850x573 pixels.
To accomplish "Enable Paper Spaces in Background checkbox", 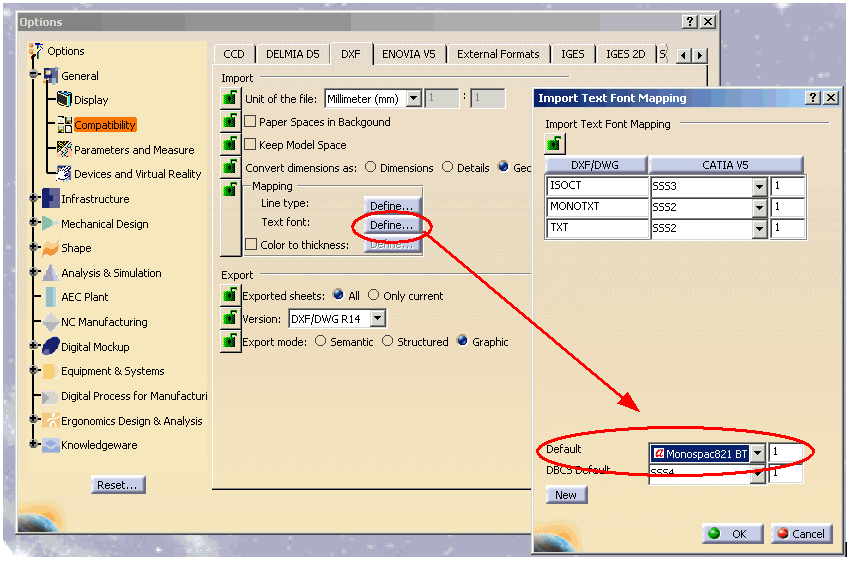I will pos(250,121).
